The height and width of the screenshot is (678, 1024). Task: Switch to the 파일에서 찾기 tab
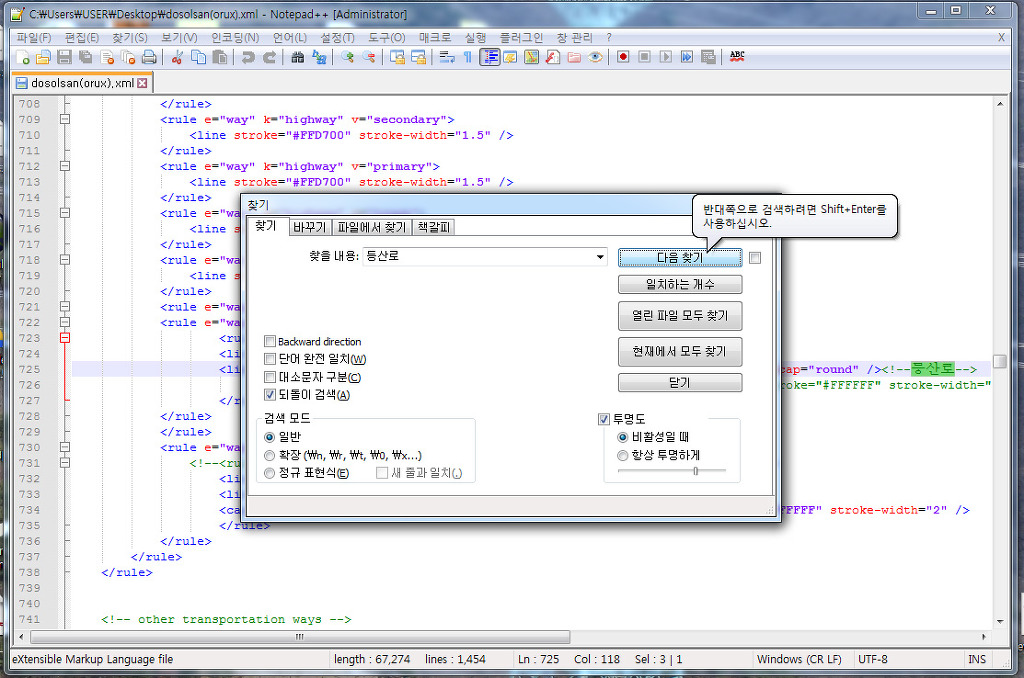click(371, 227)
